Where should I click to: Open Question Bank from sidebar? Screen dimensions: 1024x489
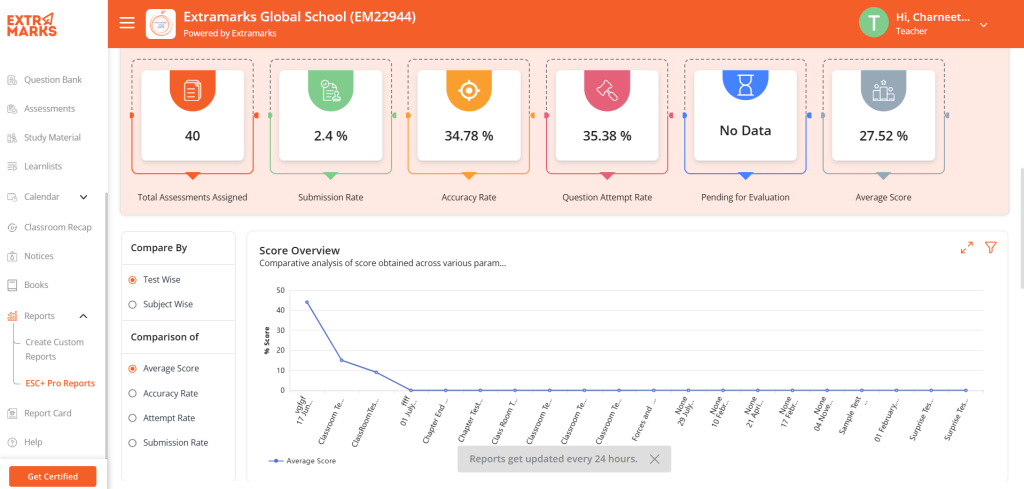pyautogui.click(x=53, y=80)
